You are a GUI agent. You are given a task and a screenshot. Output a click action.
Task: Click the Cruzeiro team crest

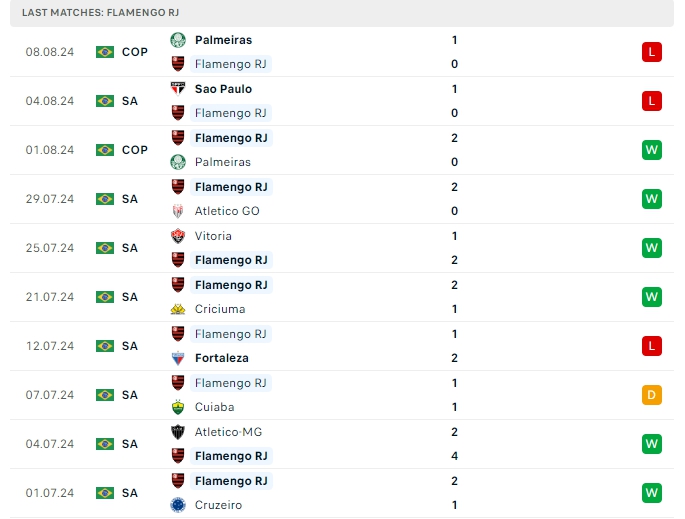tap(178, 505)
